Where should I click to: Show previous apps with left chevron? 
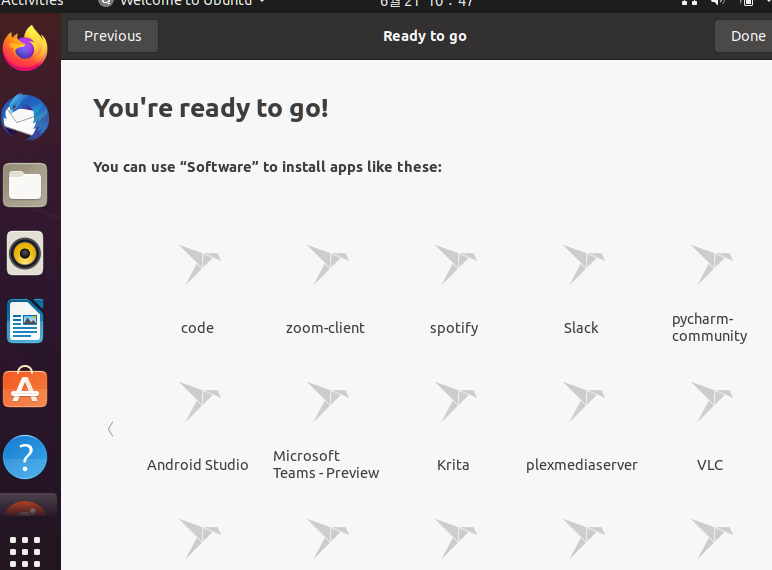(111, 429)
